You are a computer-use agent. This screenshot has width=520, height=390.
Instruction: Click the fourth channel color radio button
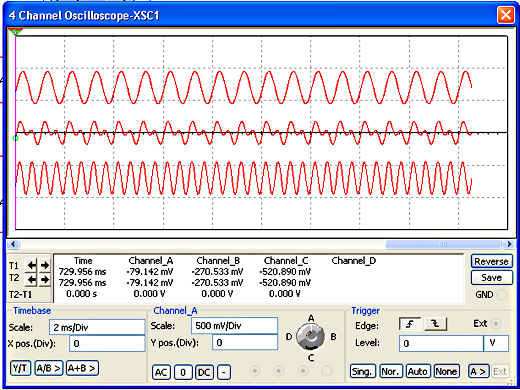pos(327,371)
